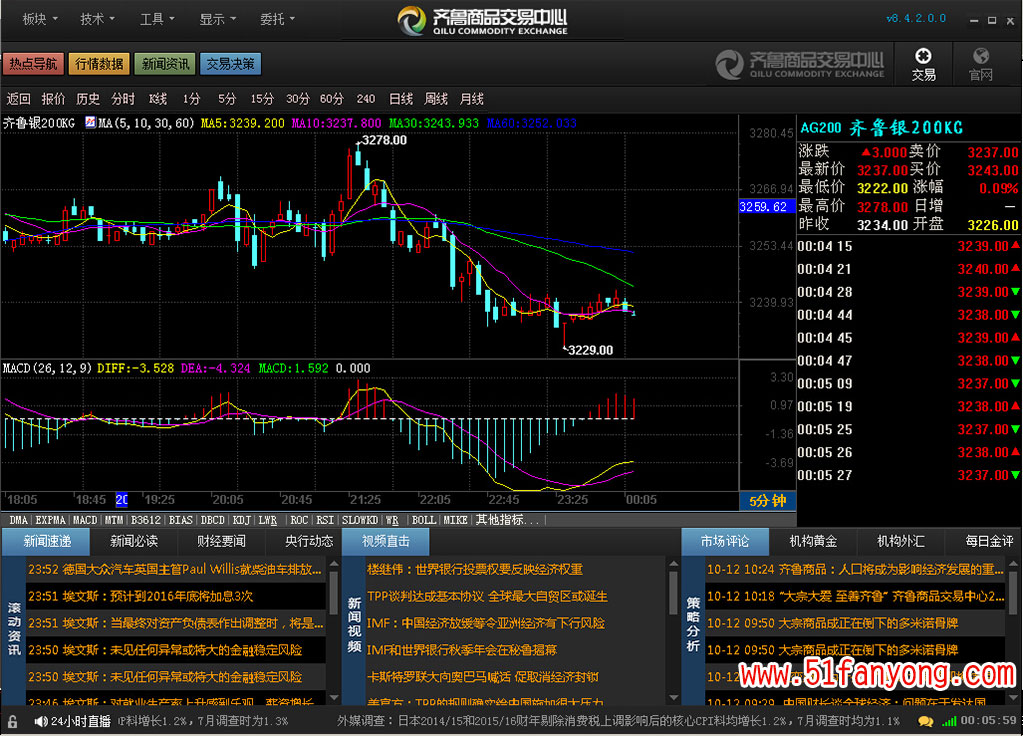This screenshot has height=736, width=1023.
Task: Open TPP谈判达成基本协议 news item
Action: pos(487,596)
